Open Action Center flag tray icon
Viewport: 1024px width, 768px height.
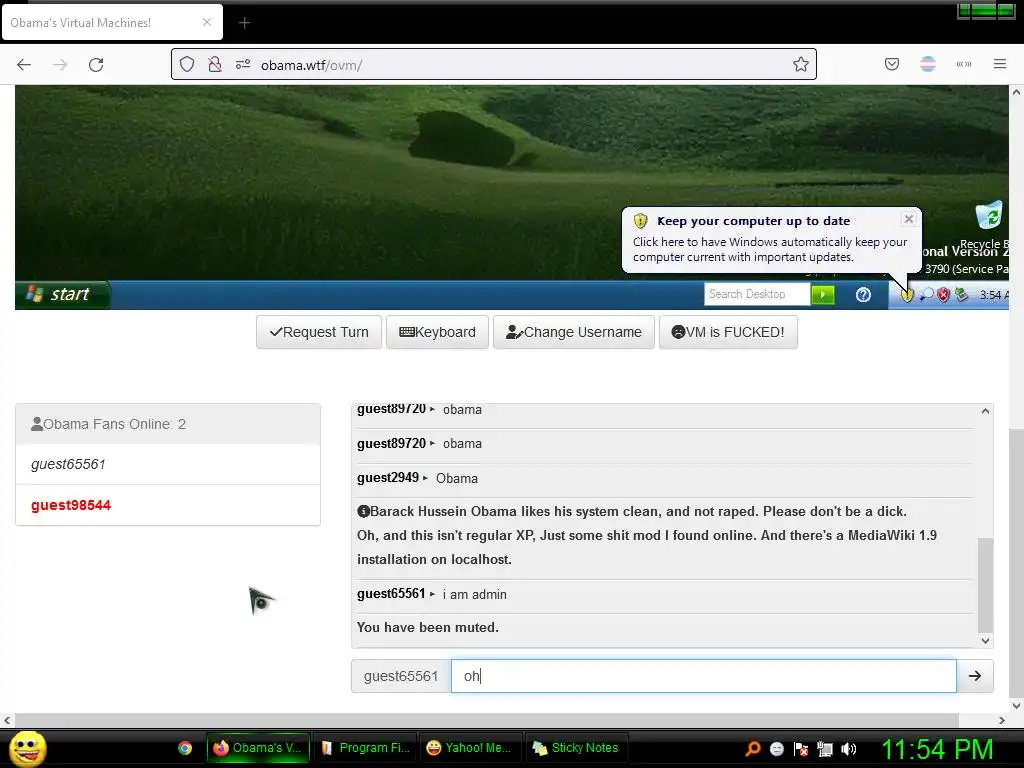[x=801, y=749]
